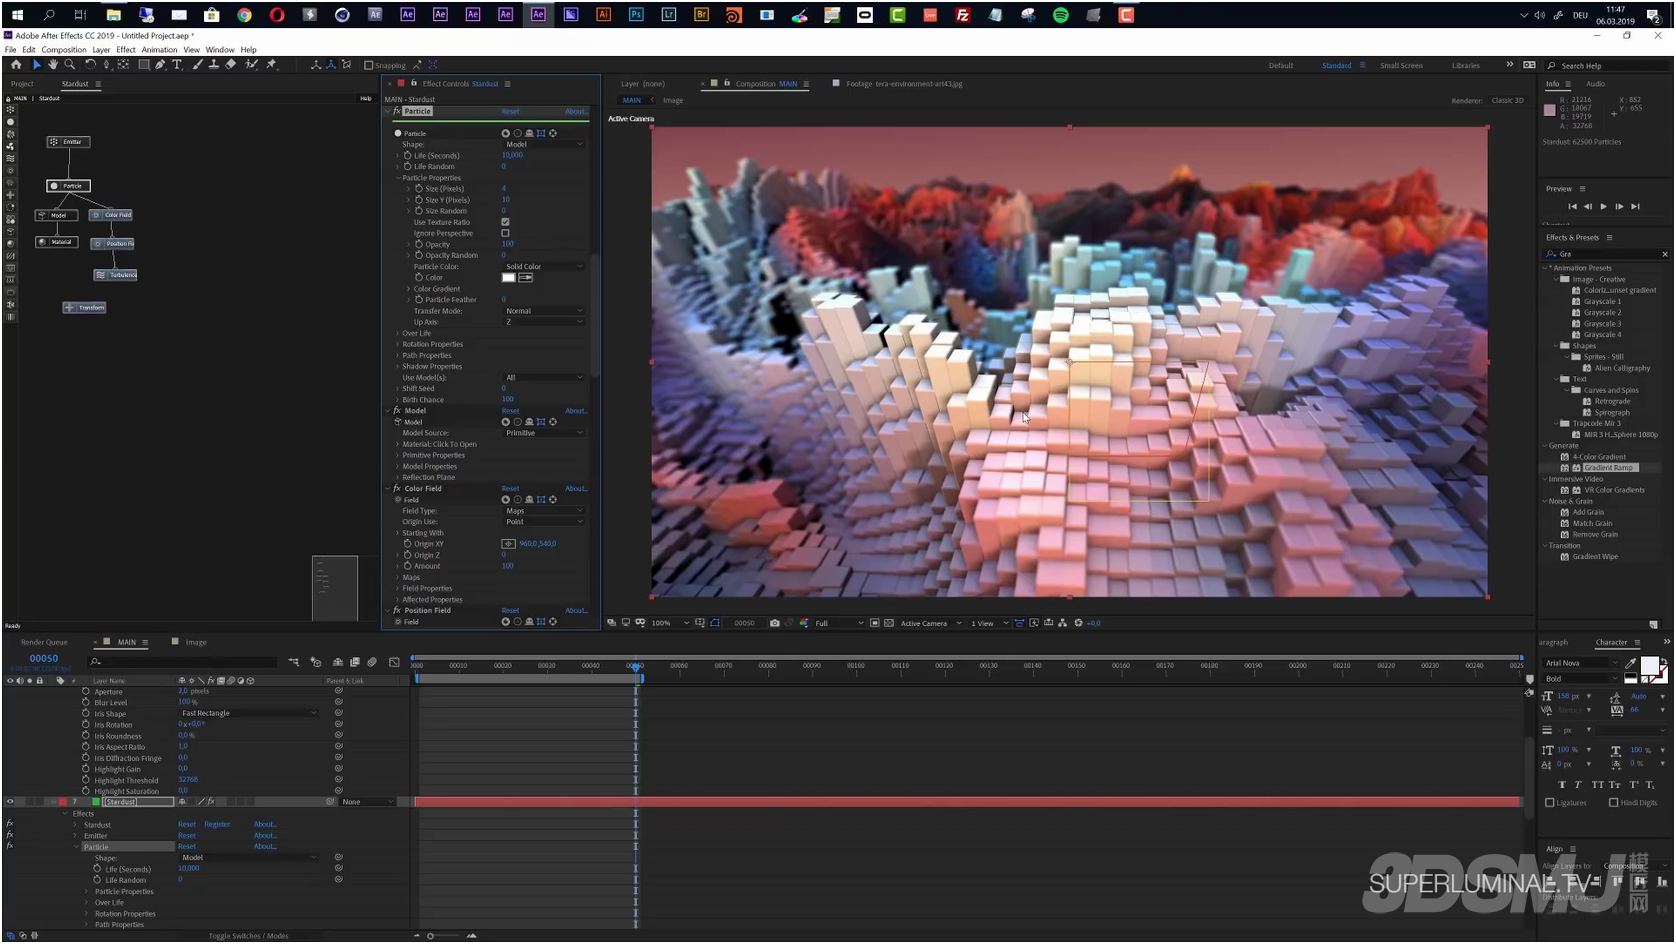The height and width of the screenshot is (944, 1676).
Task: Open Field Type Maps dropdown
Action: 544,511
